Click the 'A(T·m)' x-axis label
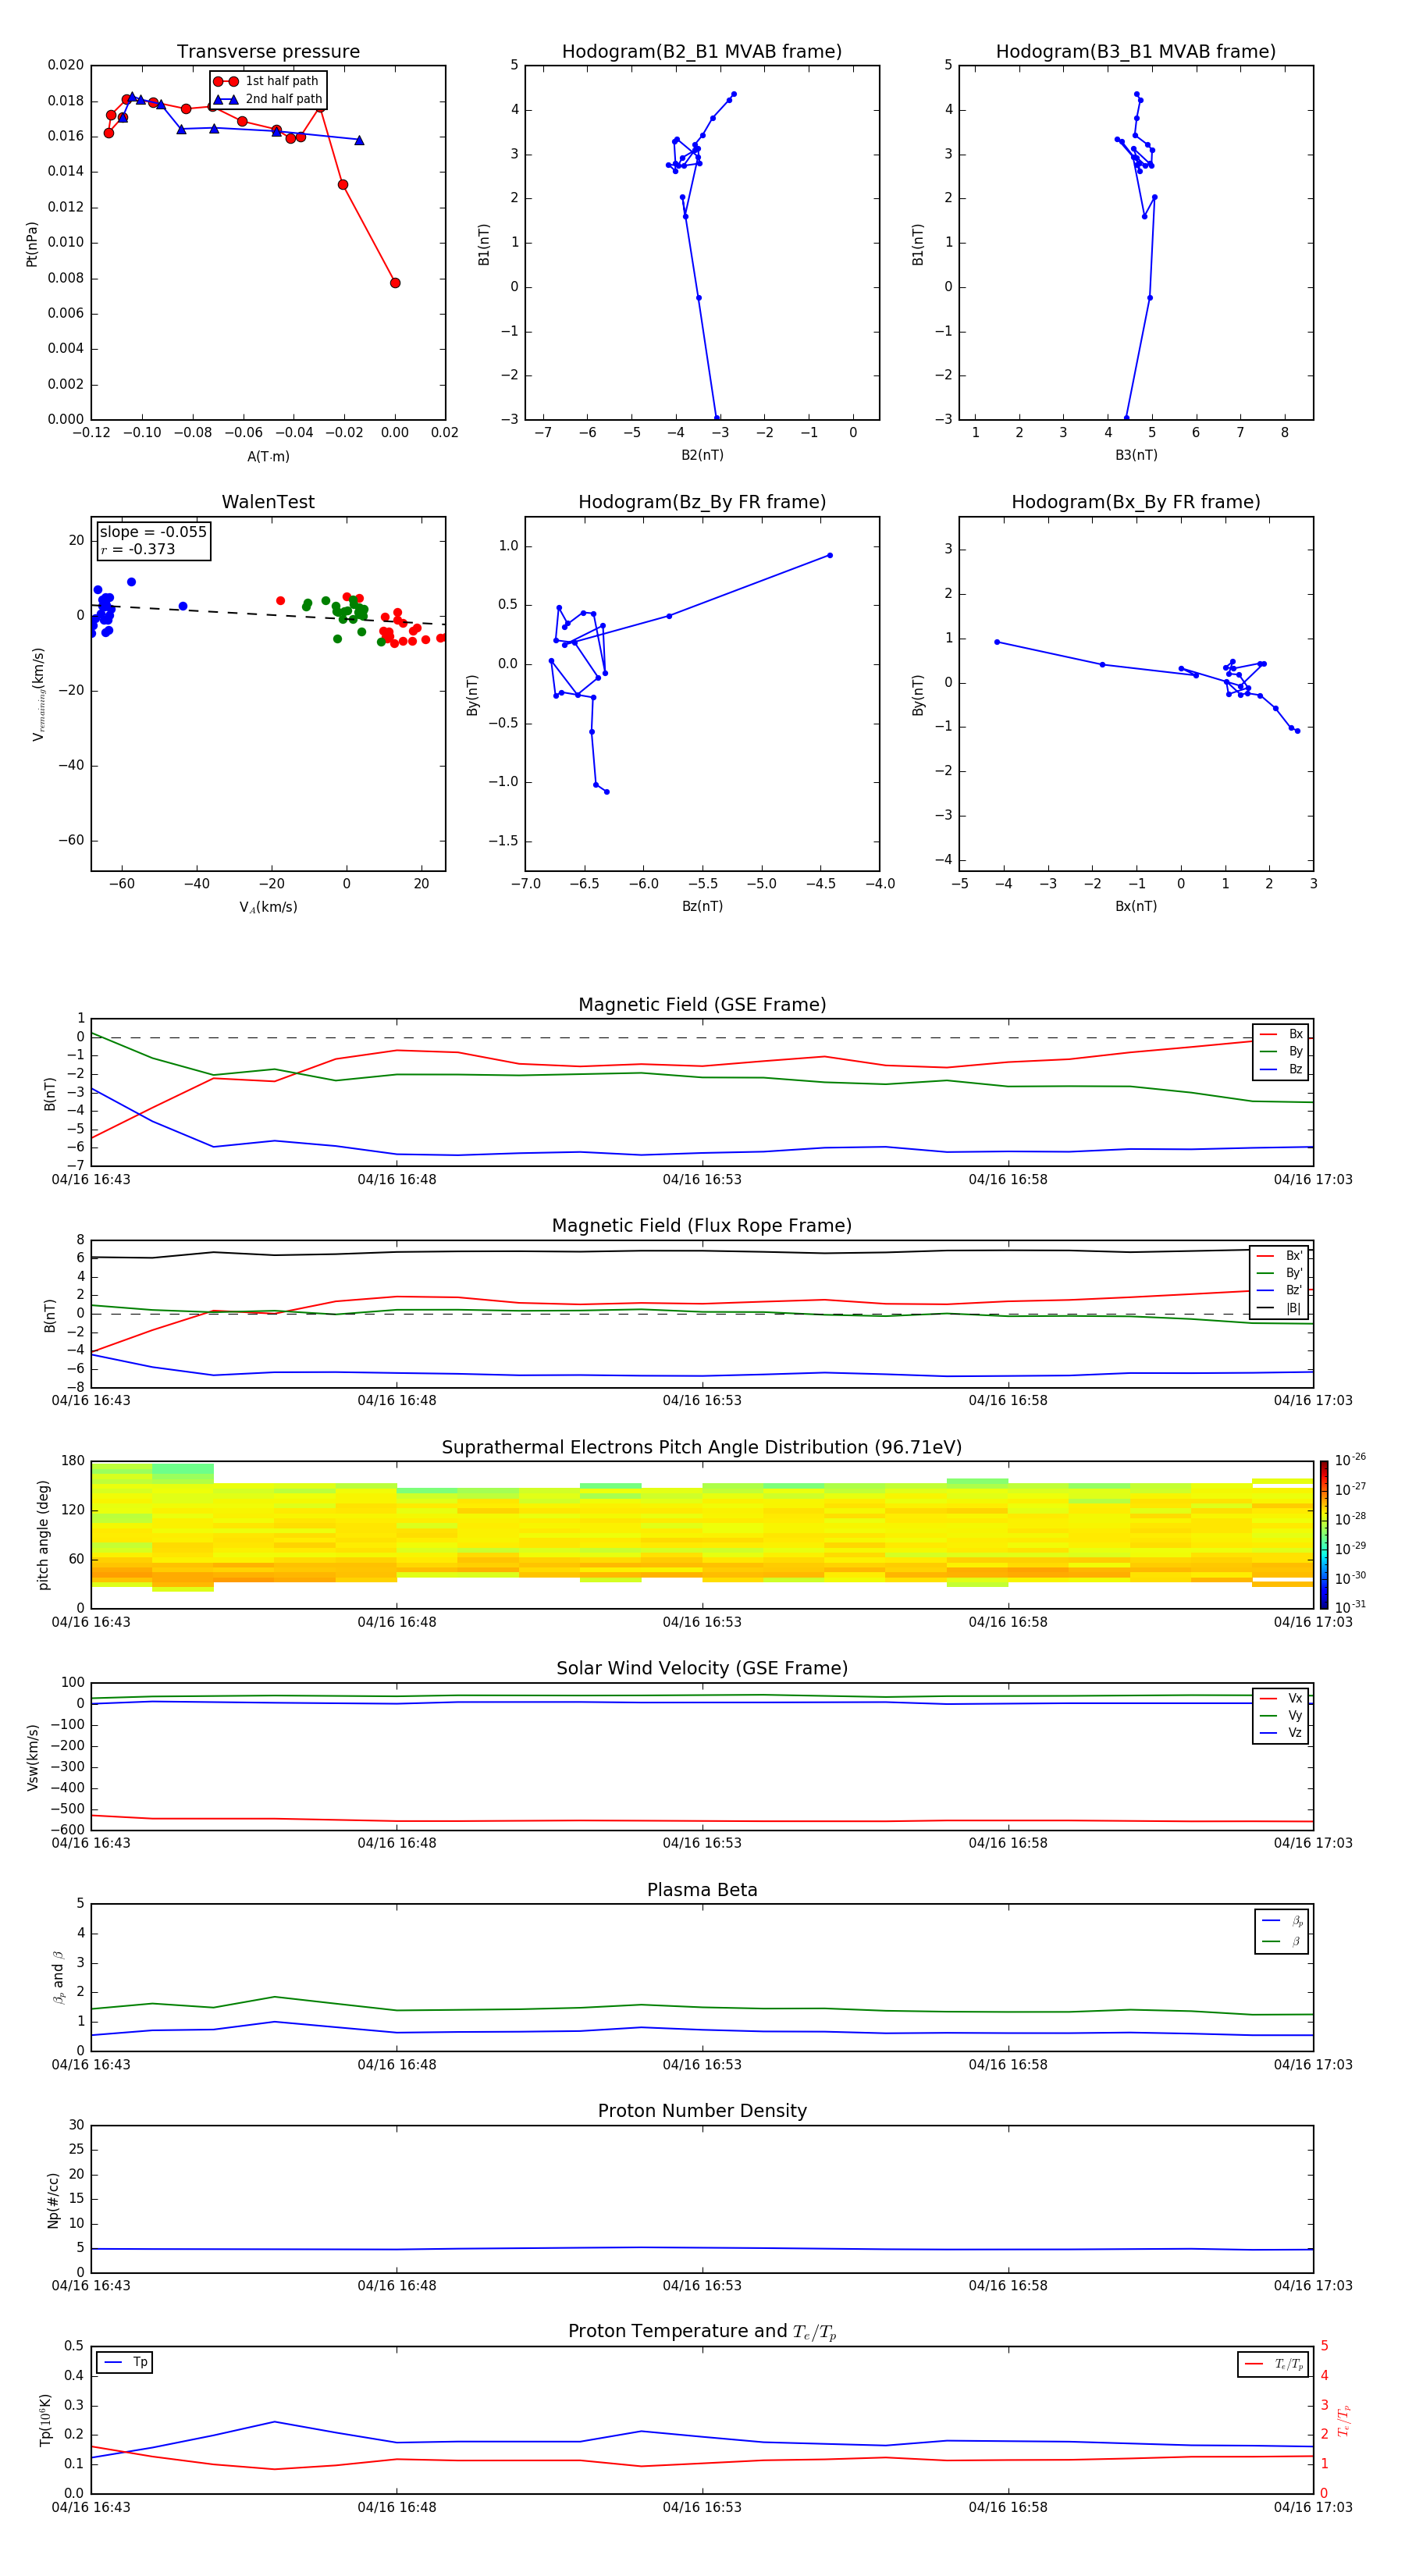This screenshot has height=2576, width=1405. click(x=268, y=456)
